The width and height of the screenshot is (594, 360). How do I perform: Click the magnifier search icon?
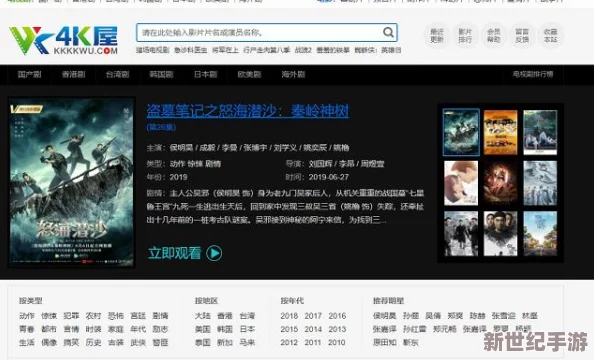[388, 33]
